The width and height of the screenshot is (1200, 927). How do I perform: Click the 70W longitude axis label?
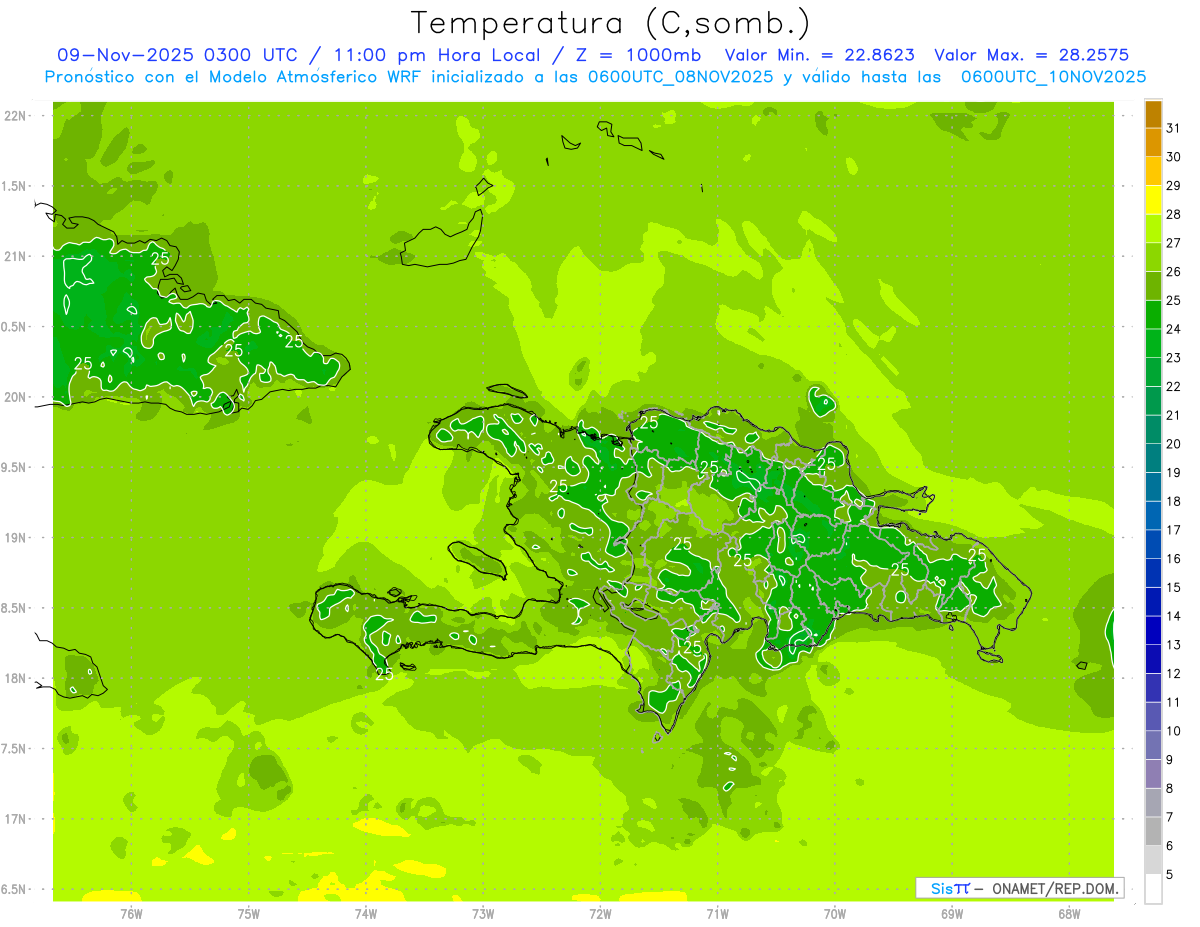coord(835,914)
